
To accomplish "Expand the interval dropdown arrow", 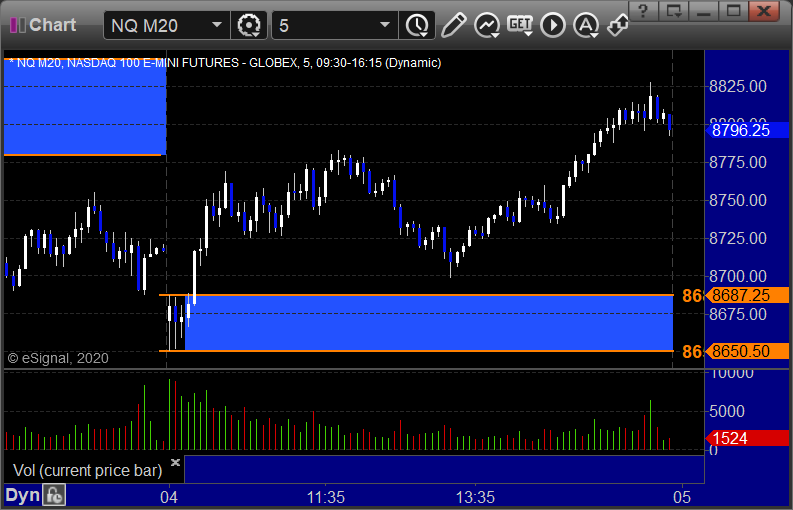I will tap(385, 25).
